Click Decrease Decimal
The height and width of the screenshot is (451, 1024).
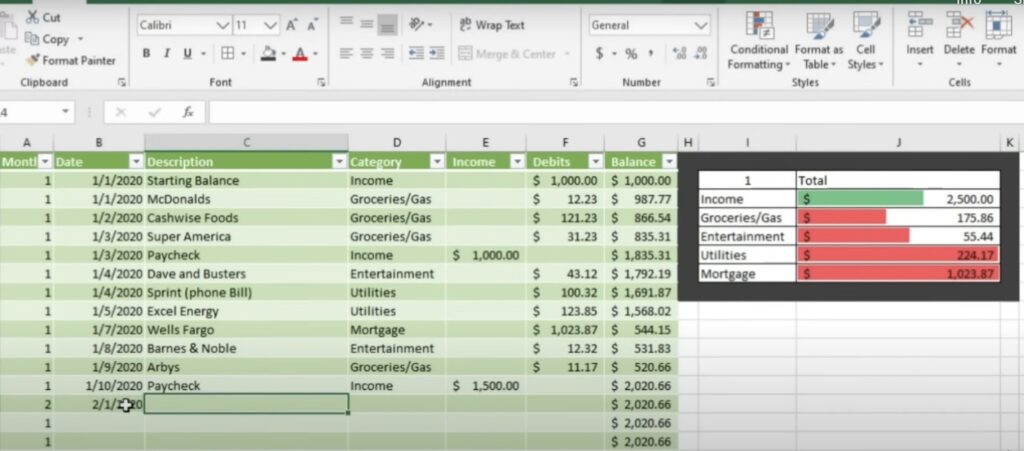[701, 54]
